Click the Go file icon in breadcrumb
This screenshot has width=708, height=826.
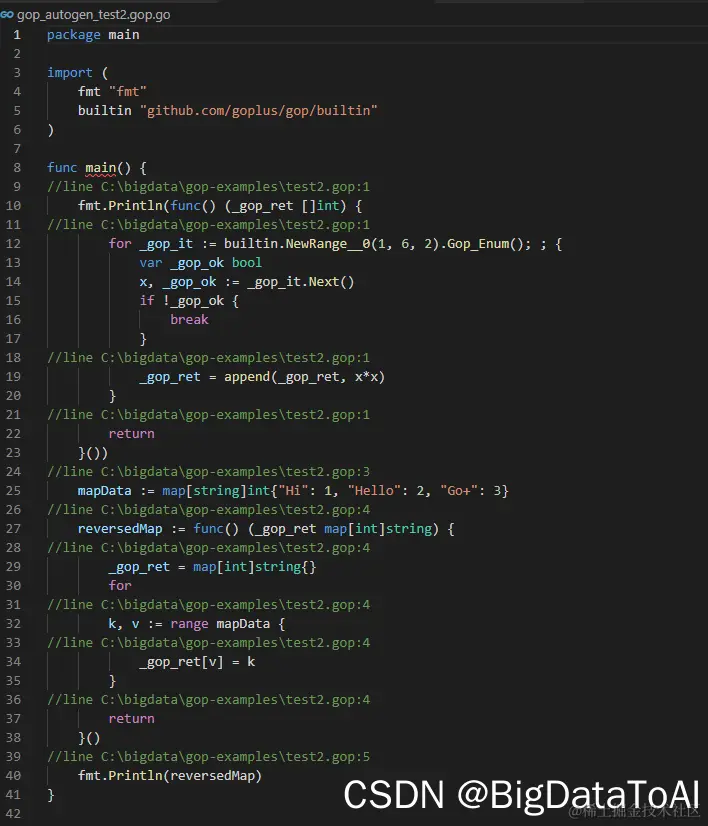point(7,15)
